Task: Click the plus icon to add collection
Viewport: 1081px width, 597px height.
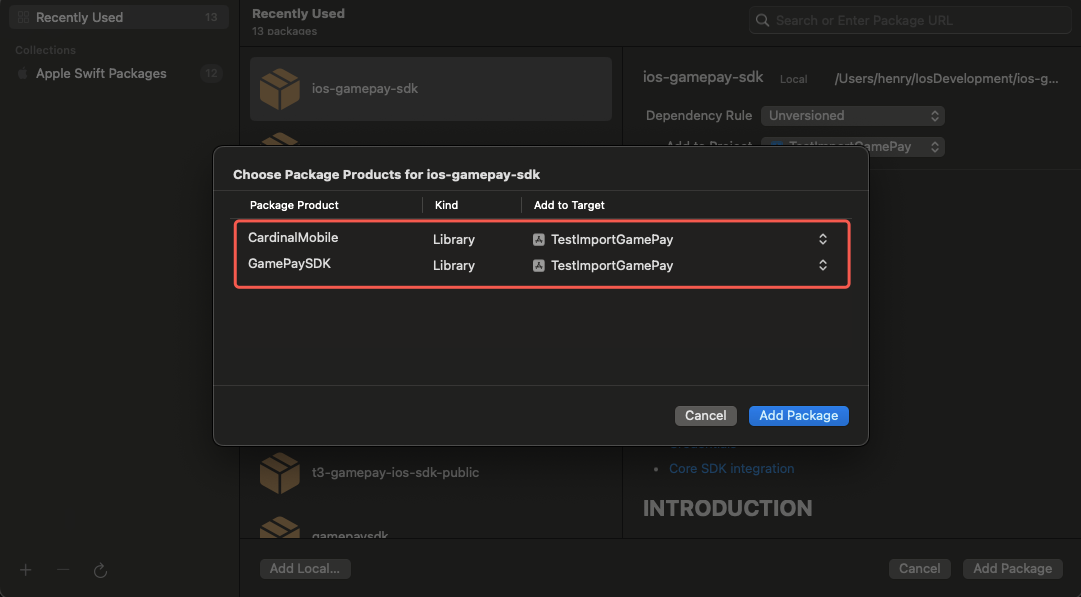Action: [26, 569]
